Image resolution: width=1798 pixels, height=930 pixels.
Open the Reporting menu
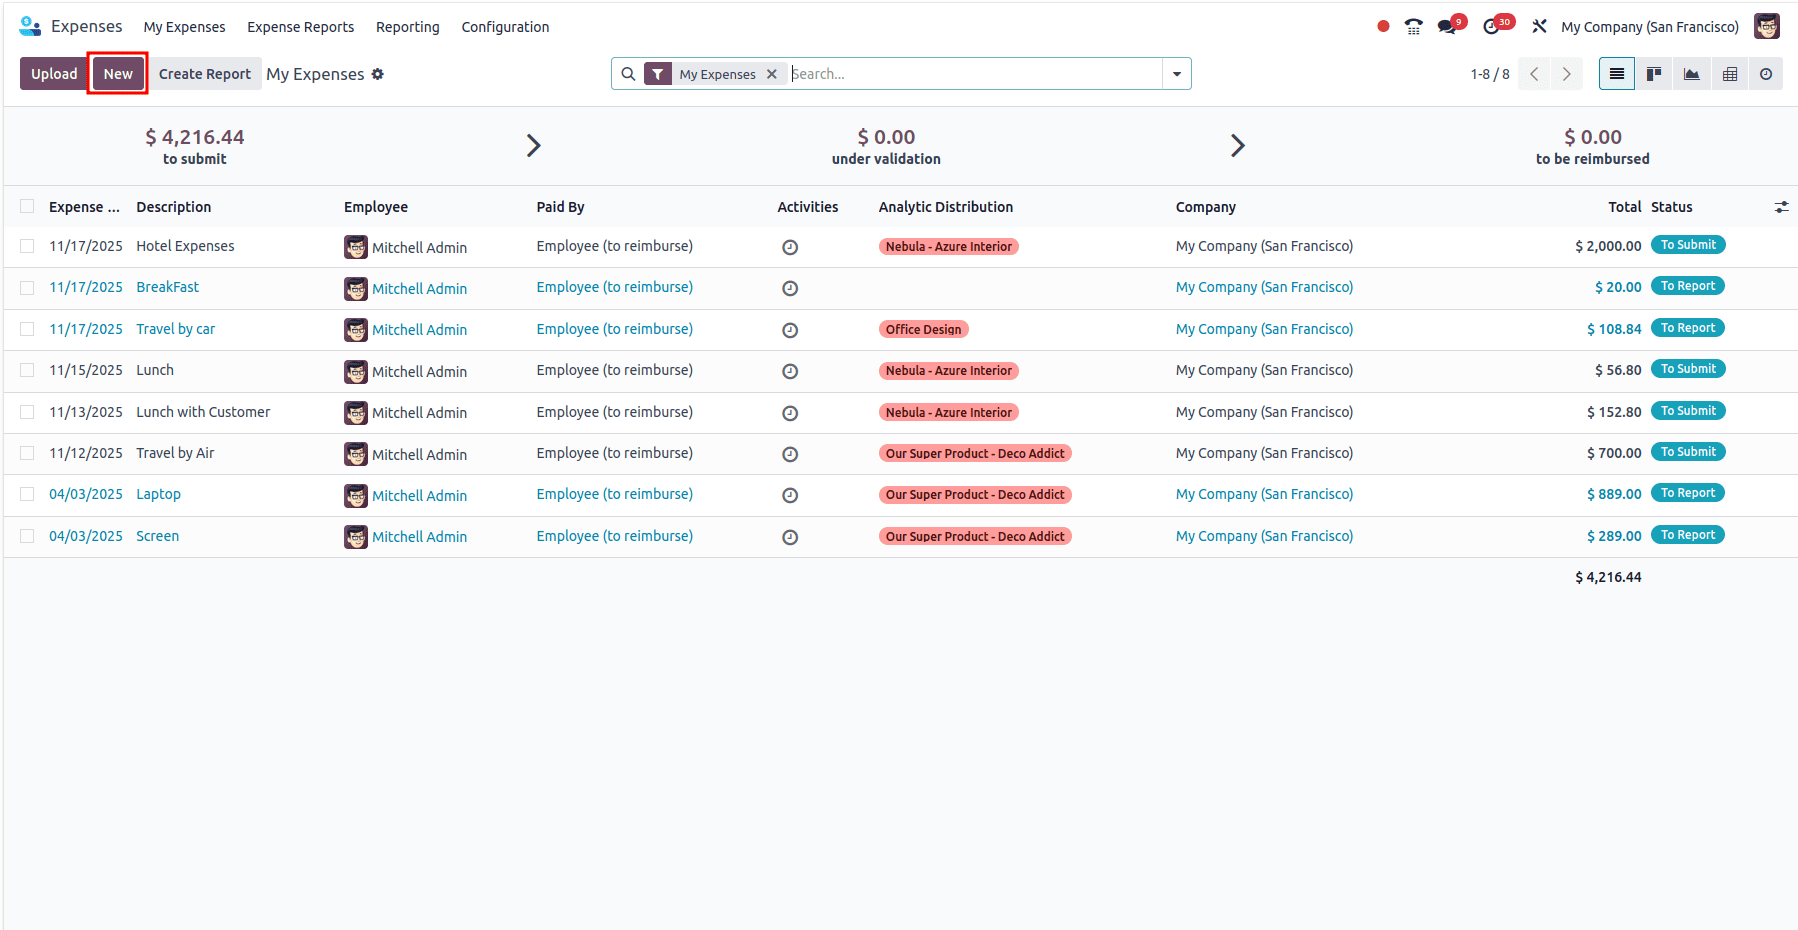click(x=407, y=27)
